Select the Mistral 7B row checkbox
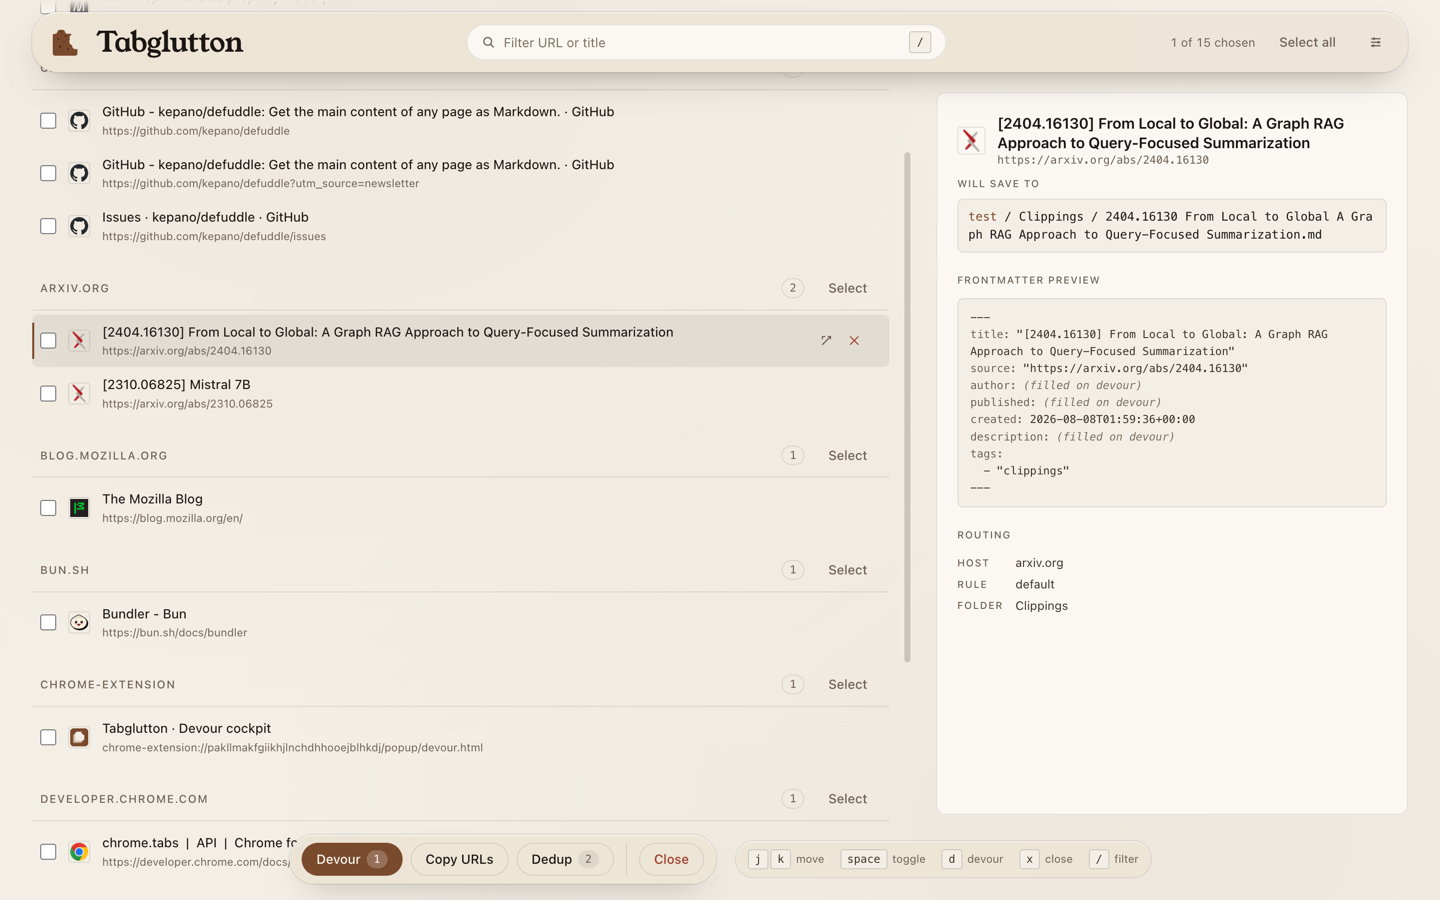Viewport: 1440px width, 900px height. 48,394
